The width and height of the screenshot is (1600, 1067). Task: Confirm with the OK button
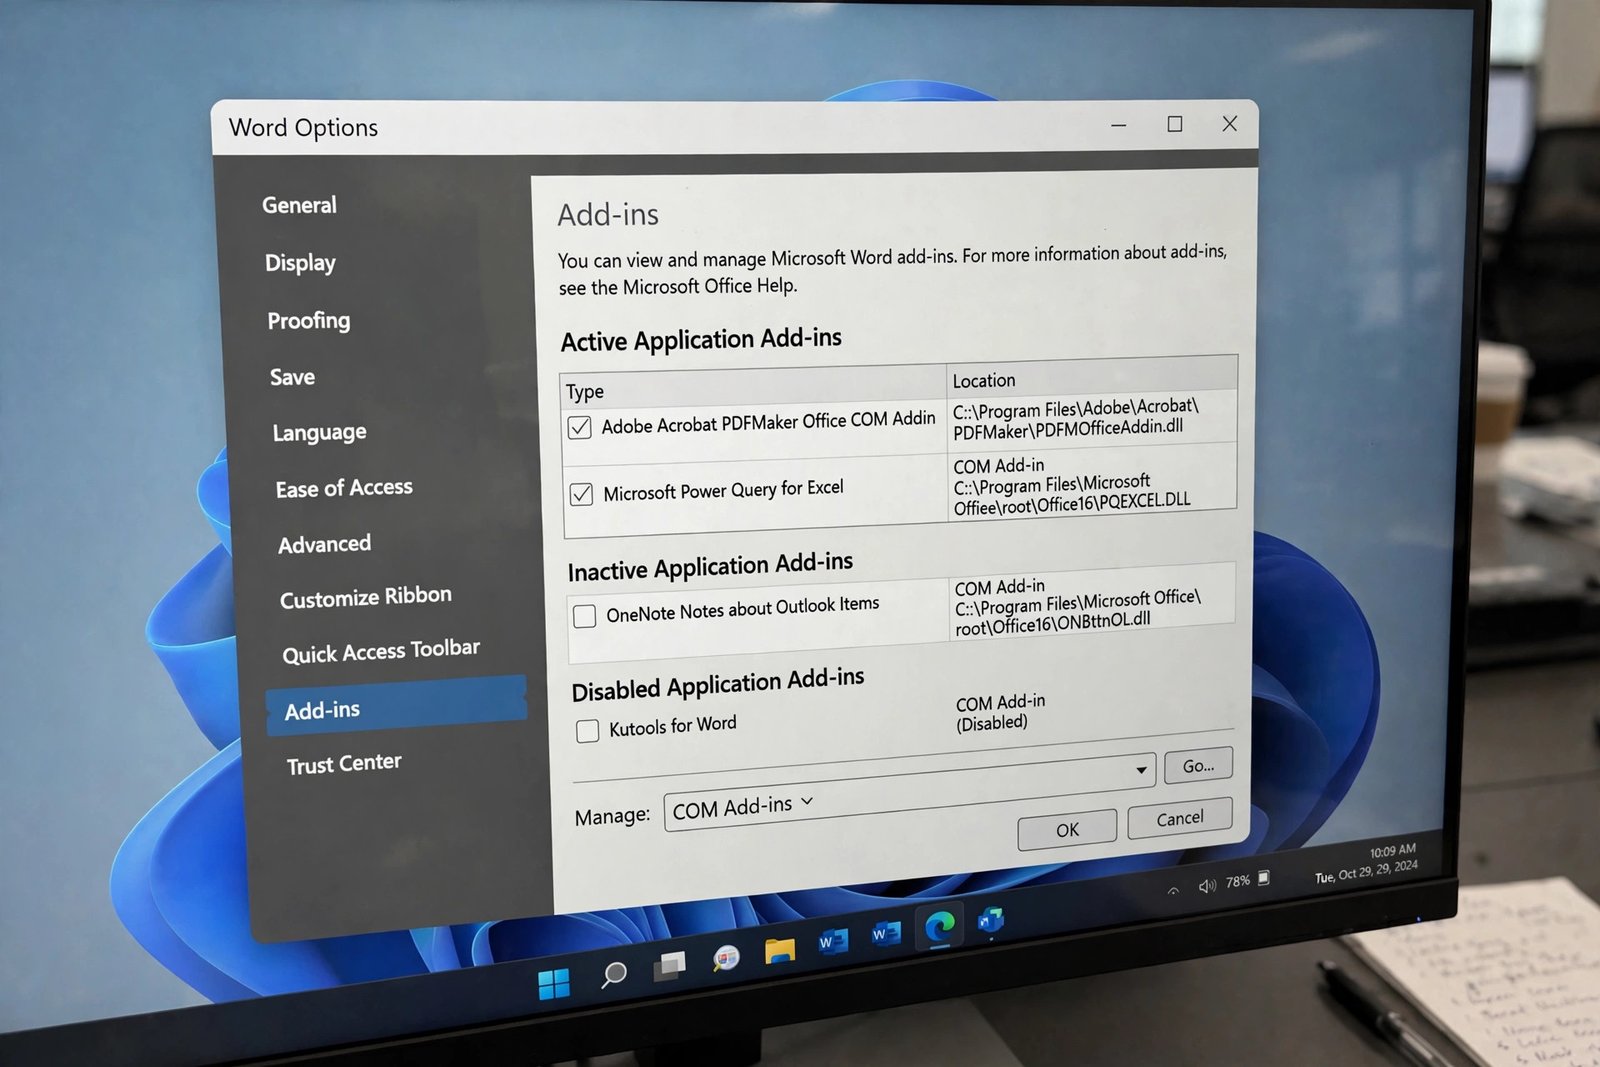pyautogui.click(x=1067, y=830)
